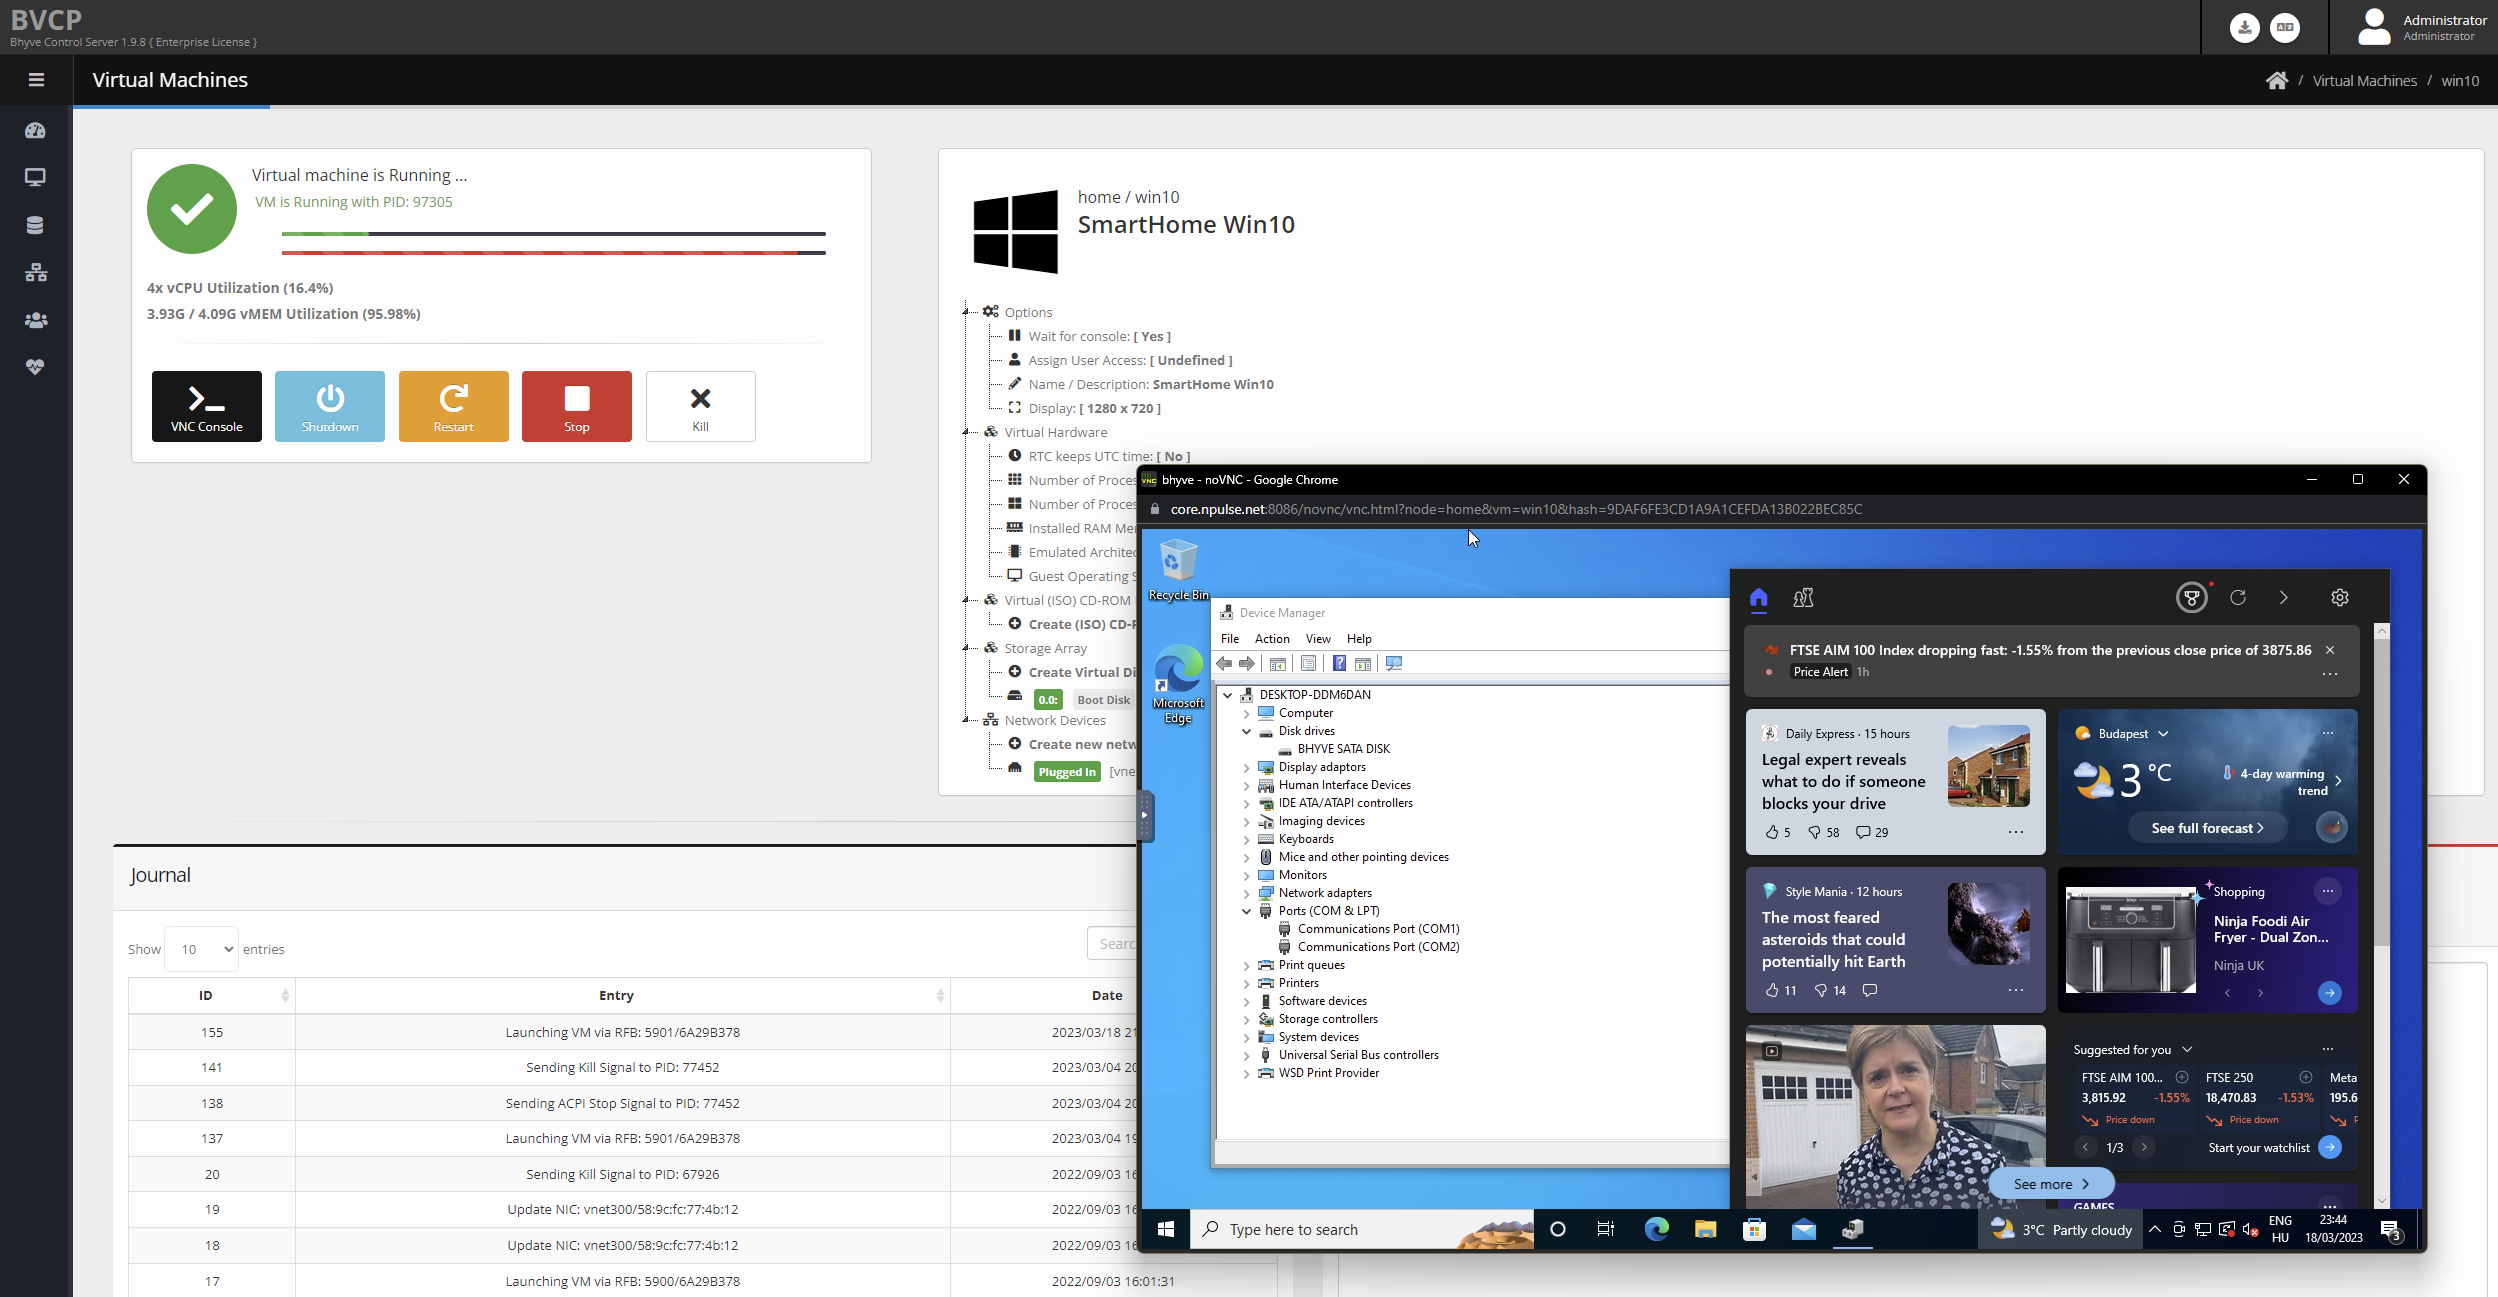
Task: Click Back arrow in Device Manager toolbar
Action: coord(1224,664)
